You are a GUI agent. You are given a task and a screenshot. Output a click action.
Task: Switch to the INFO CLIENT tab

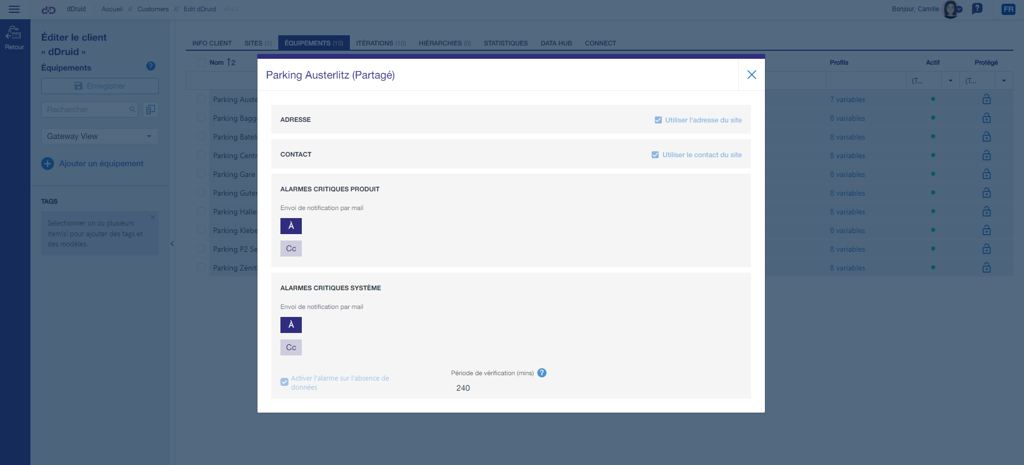pos(212,43)
